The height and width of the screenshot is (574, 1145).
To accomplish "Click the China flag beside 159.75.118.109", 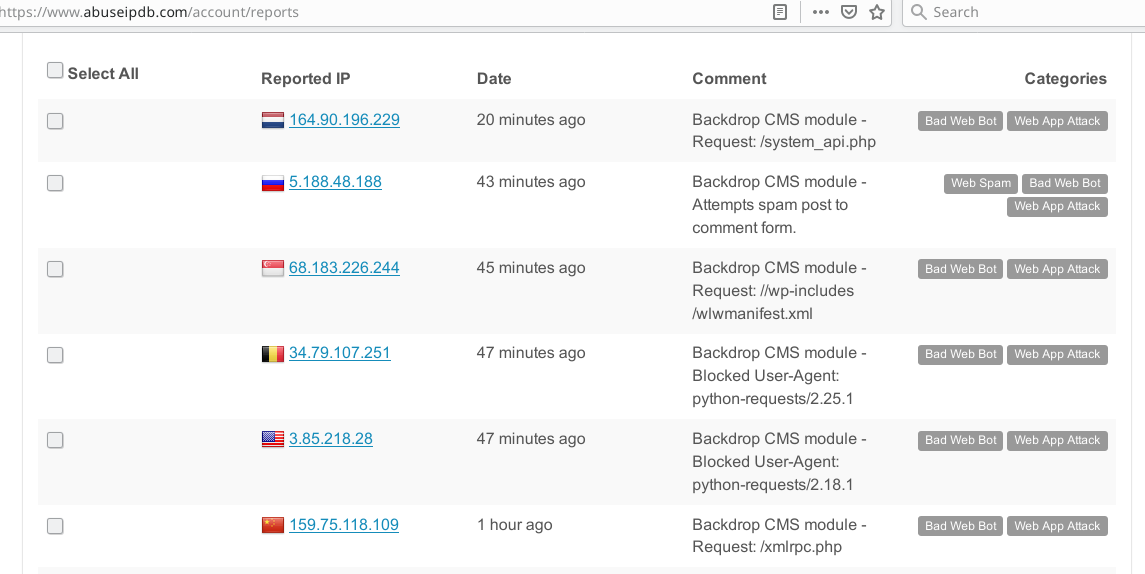I will (x=272, y=525).
